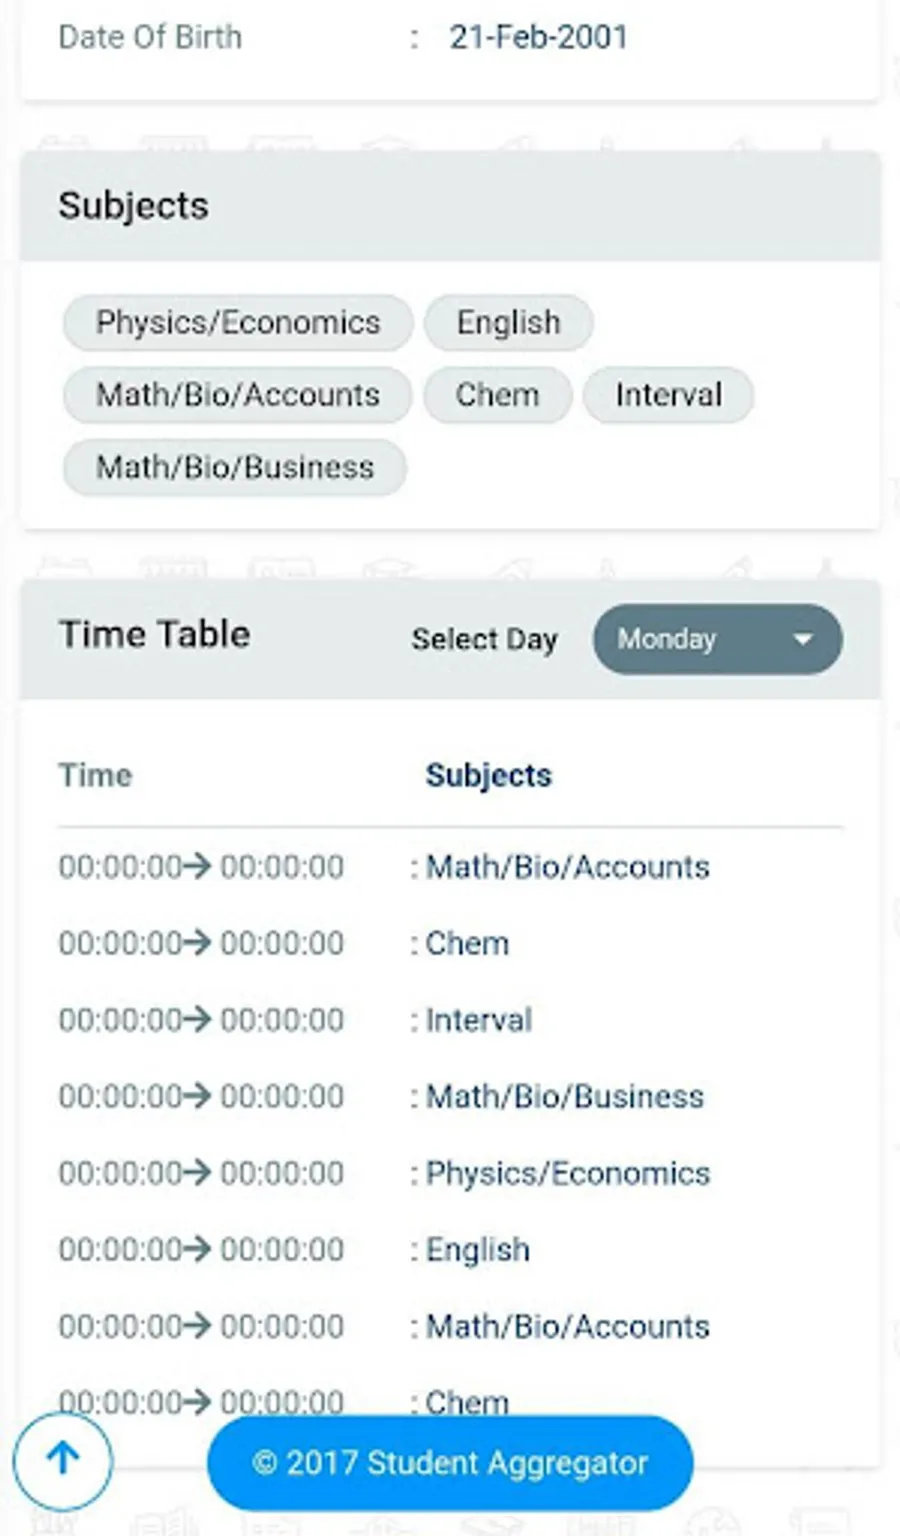The image size is (900, 1536).
Task: Click the Time column header
Action: [96, 775]
